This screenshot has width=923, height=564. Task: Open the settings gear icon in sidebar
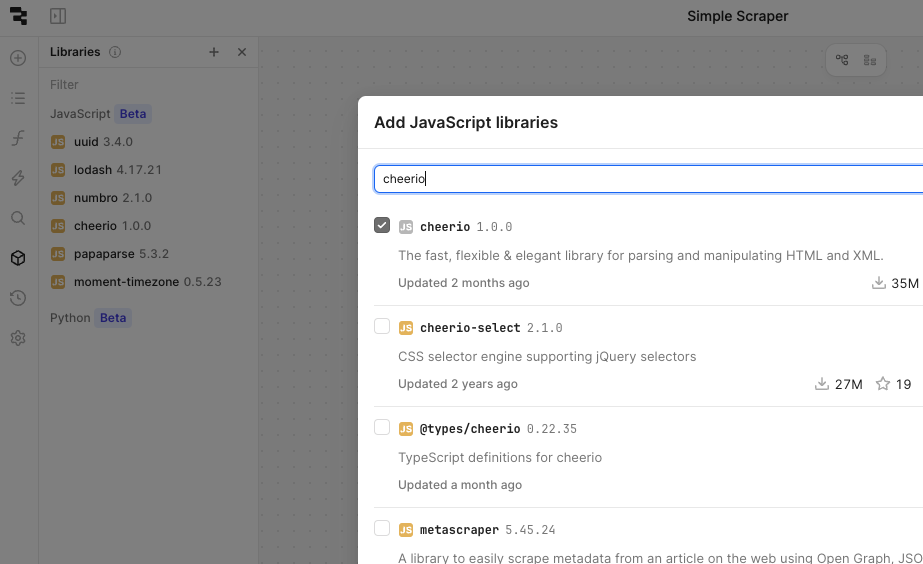click(x=18, y=338)
